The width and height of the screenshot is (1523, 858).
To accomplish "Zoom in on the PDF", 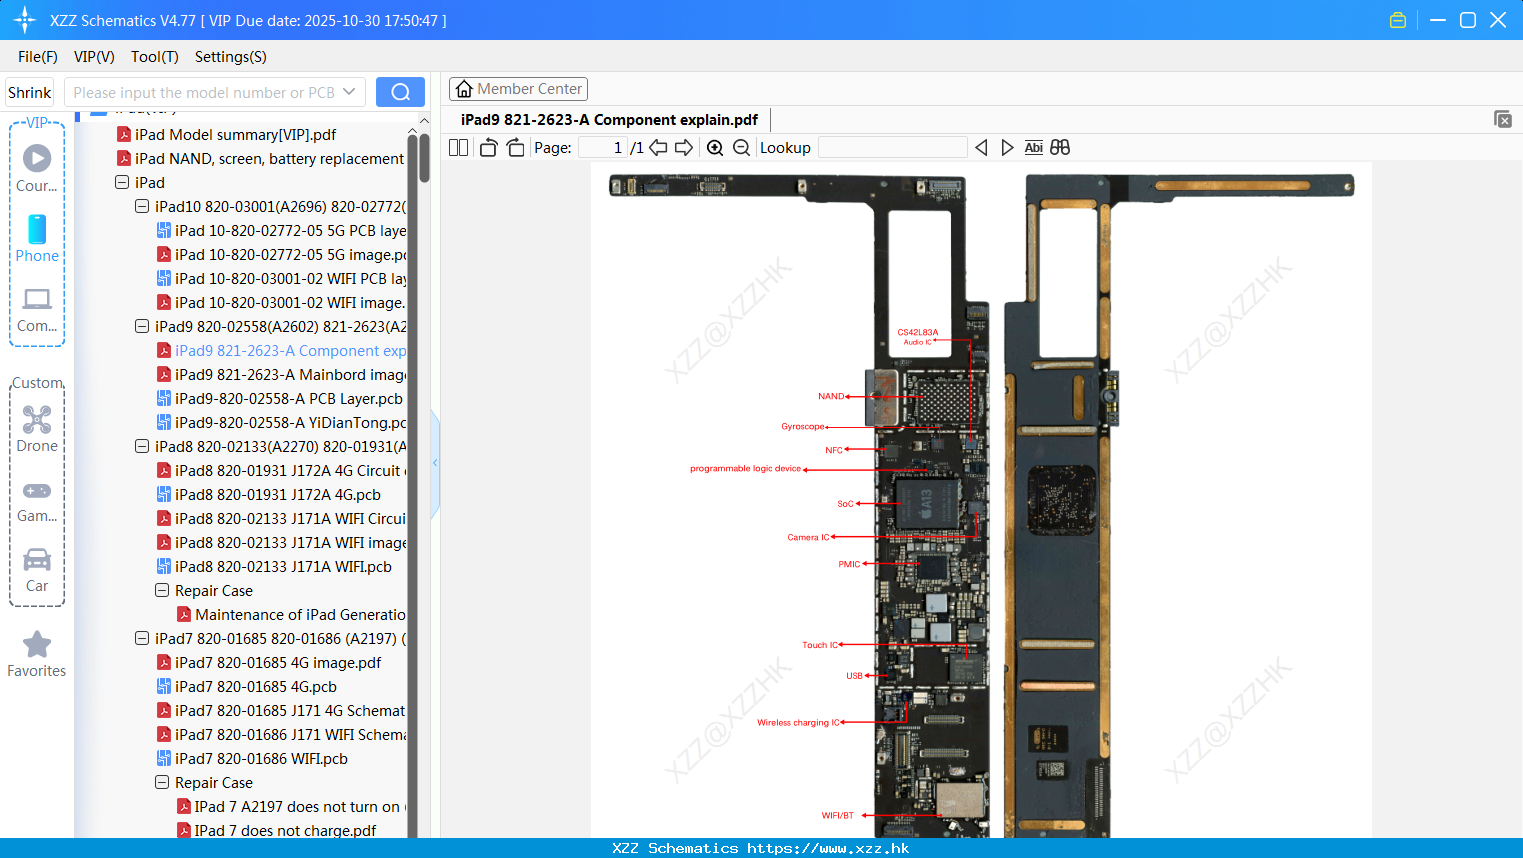I will tap(715, 148).
